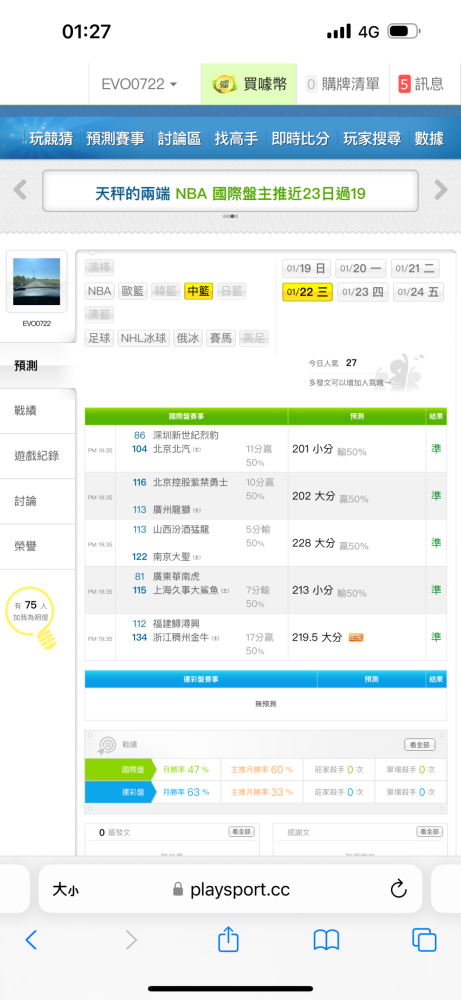Choose date 01/20 一
The width and height of the screenshot is (461, 1000).
(x=362, y=268)
